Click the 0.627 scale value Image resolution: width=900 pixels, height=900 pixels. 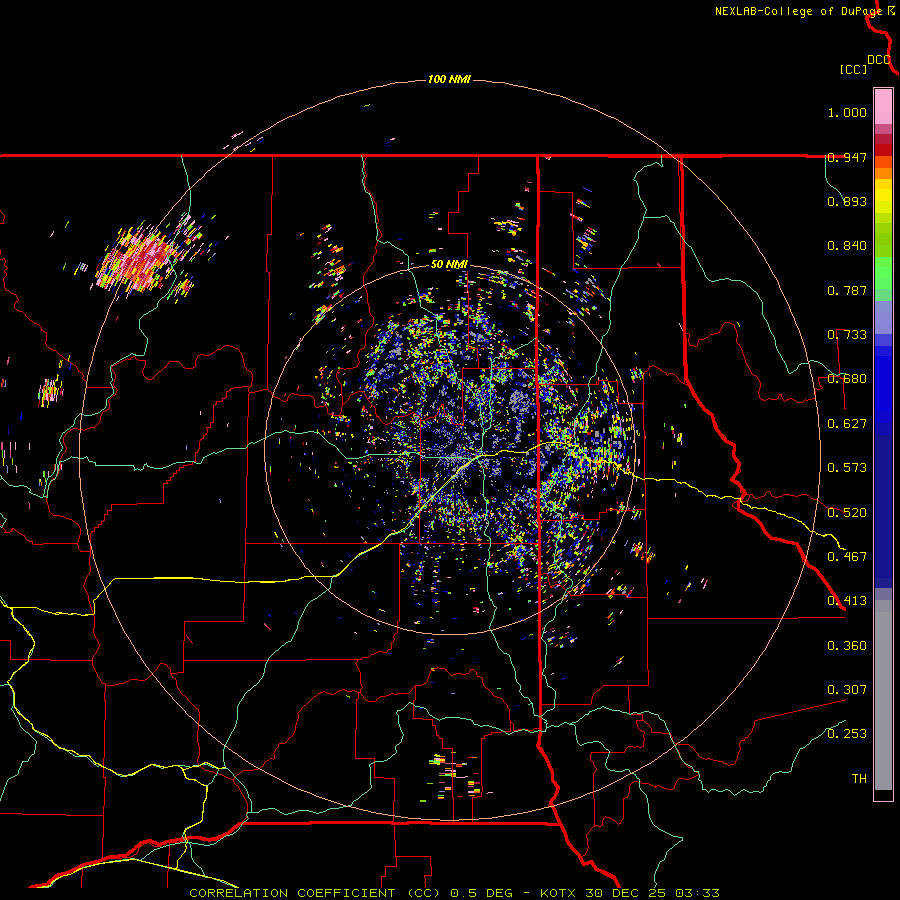(847, 424)
